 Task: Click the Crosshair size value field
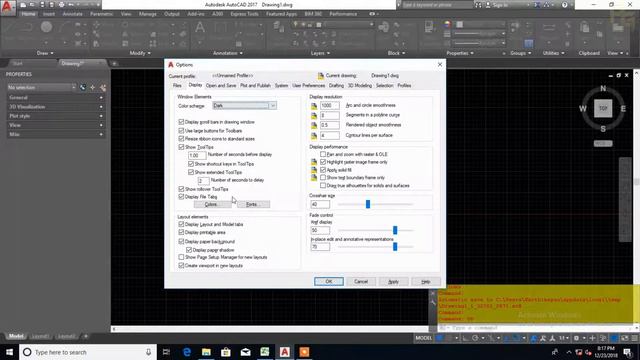320,204
